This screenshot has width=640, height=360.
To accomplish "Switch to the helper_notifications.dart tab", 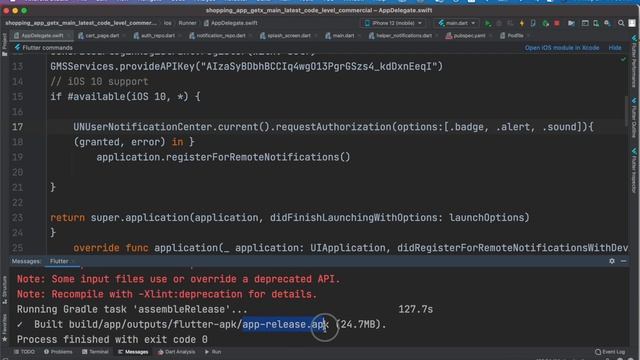I will coord(401,36).
